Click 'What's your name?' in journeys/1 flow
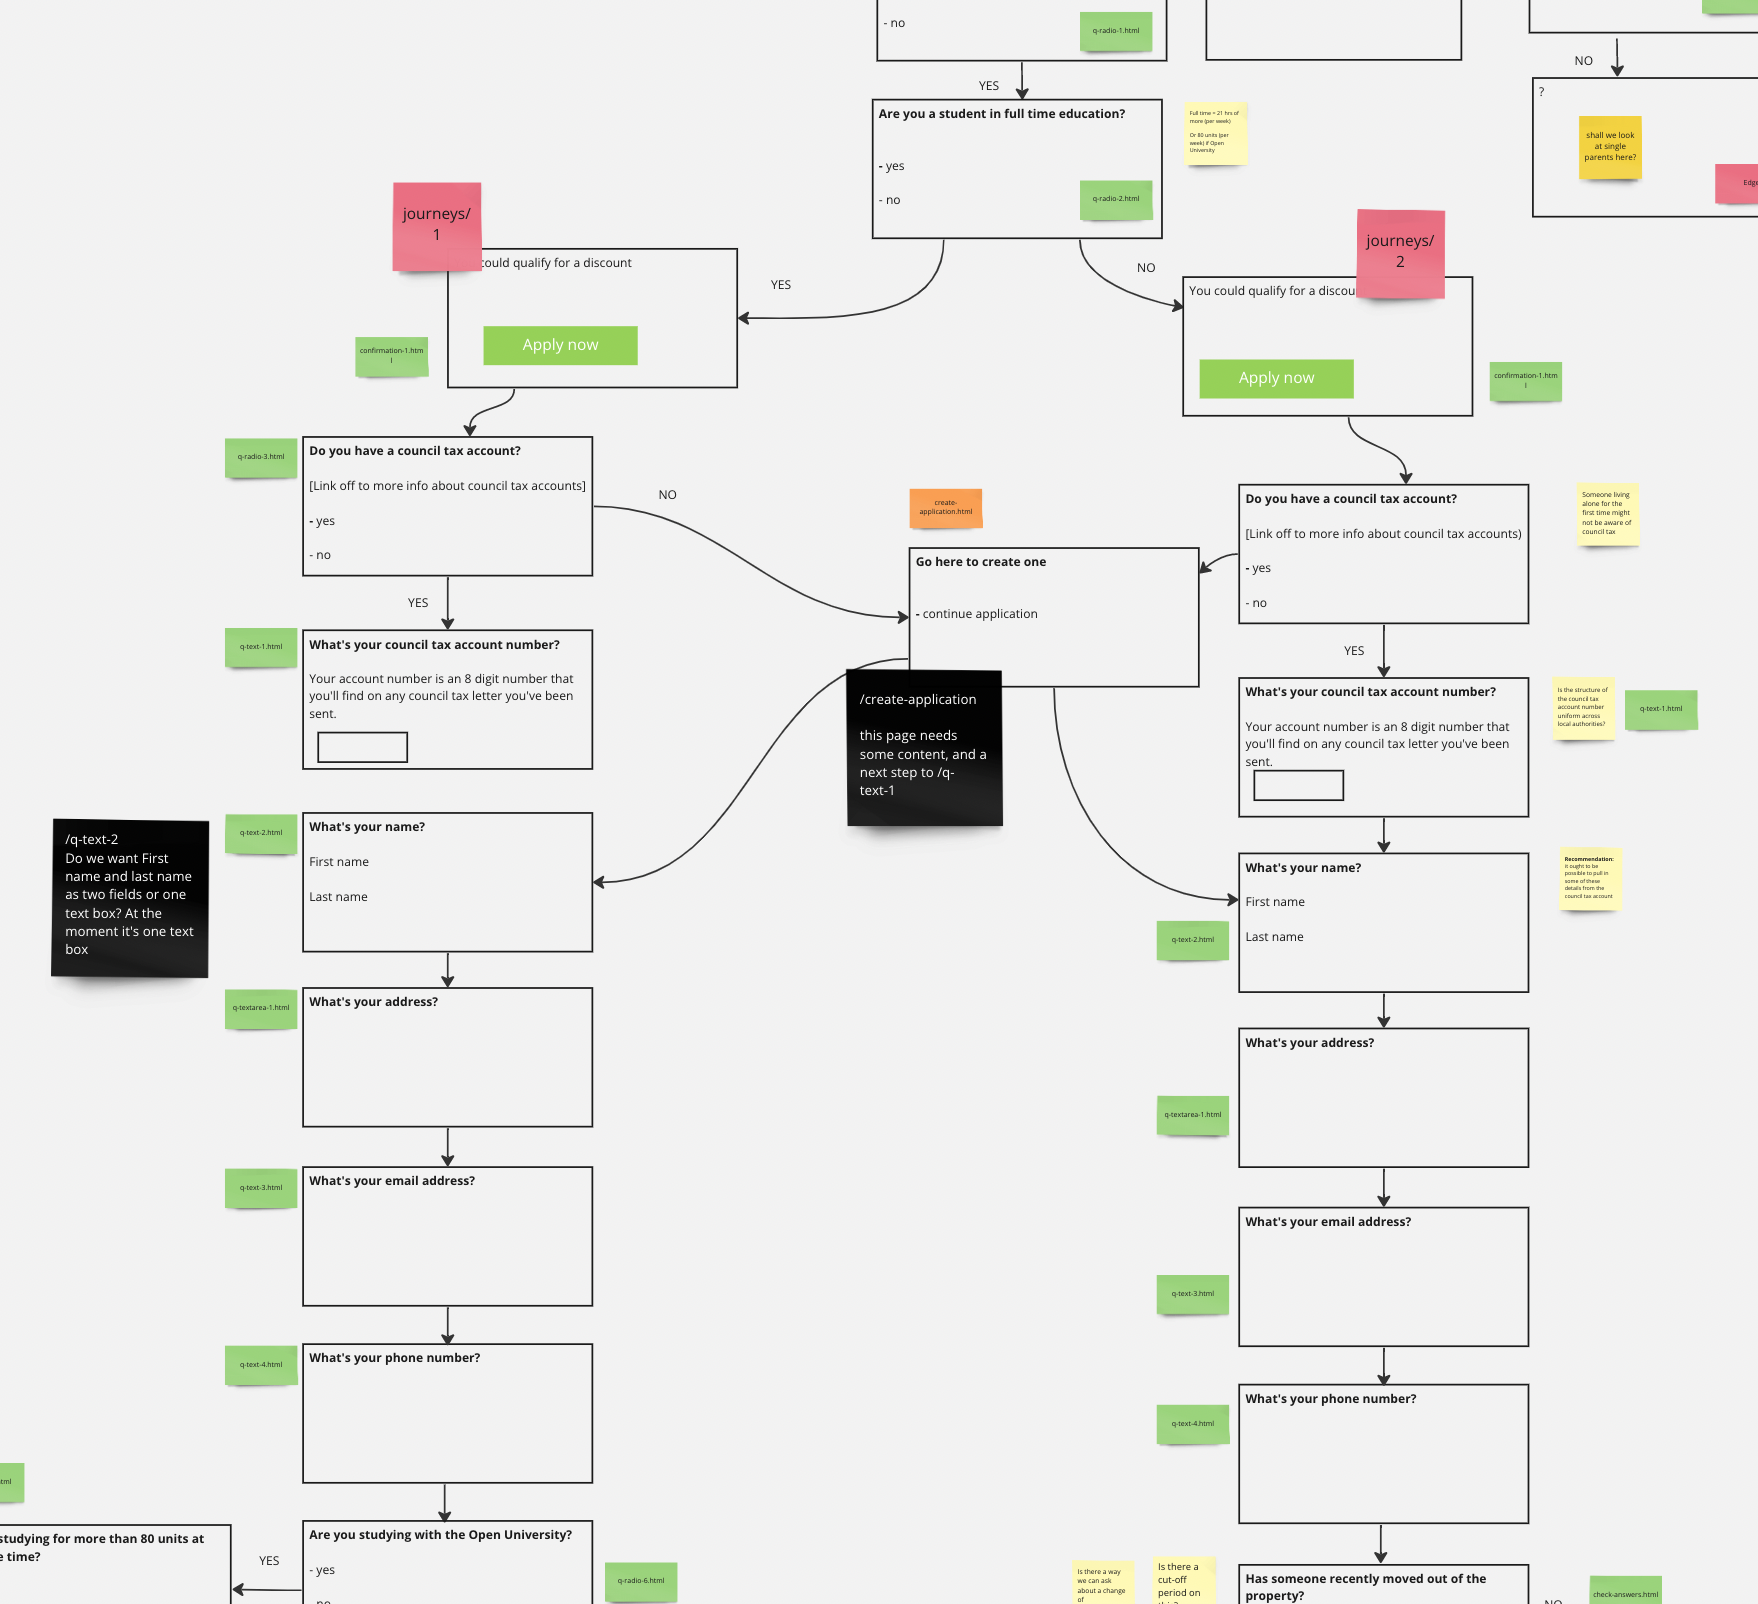The width and height of the screenshot is (1758, 1604). (x=367, y=827)
